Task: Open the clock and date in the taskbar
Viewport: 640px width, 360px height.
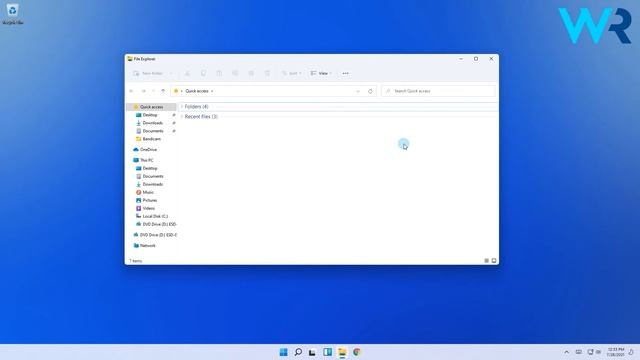Action: coord(616,352)
